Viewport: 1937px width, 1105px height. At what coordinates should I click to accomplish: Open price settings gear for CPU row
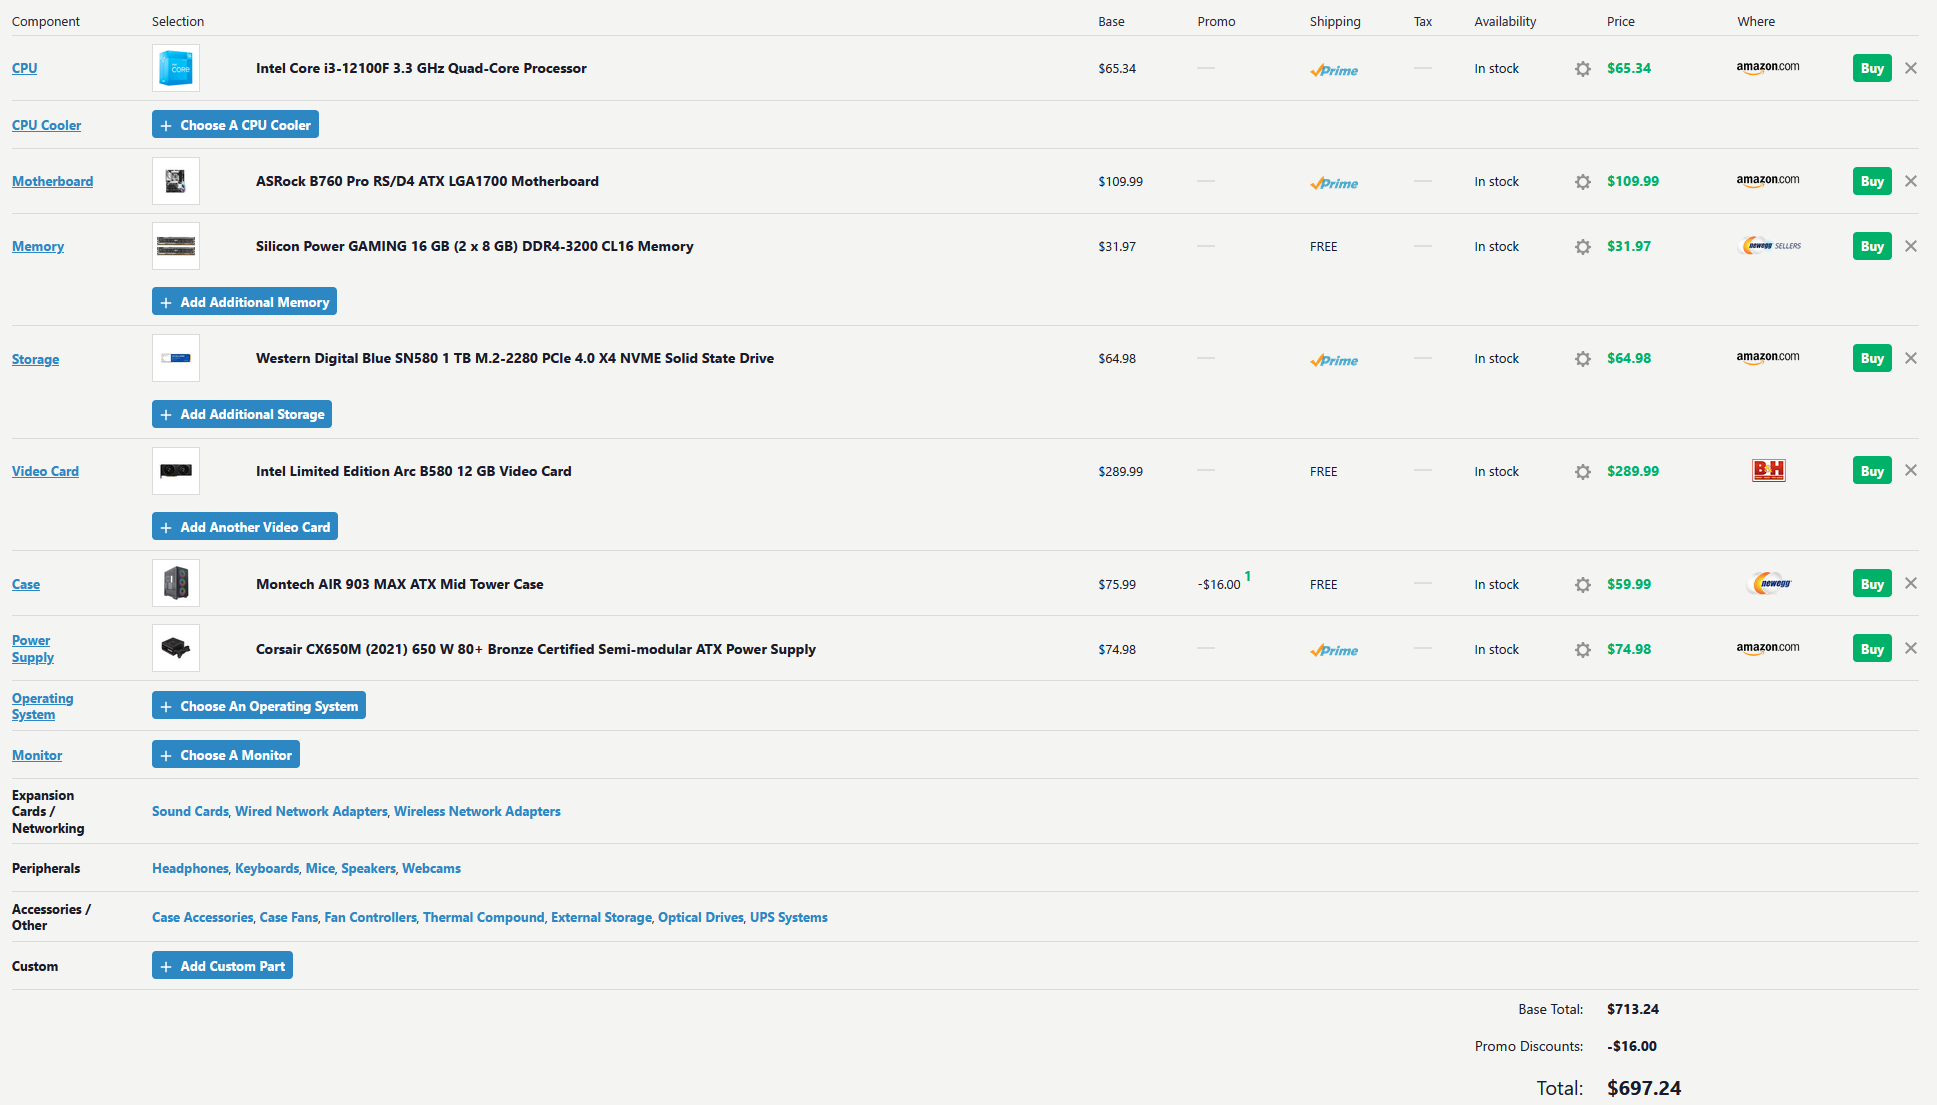click(1582, 69)
